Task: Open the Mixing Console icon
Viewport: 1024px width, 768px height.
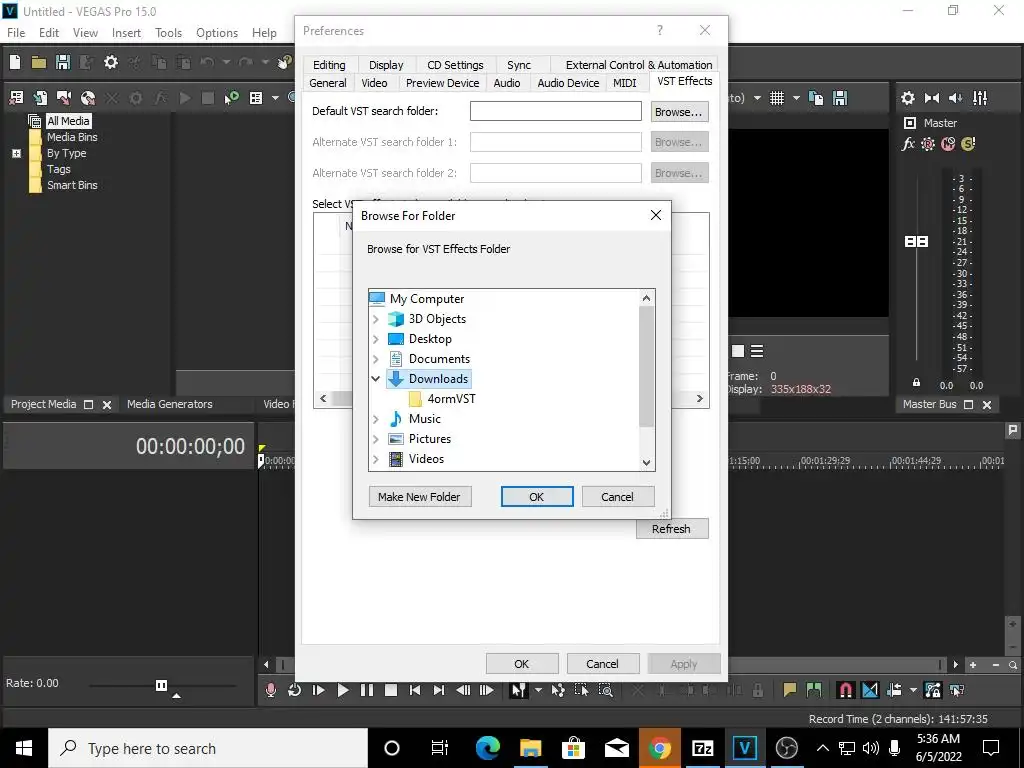Action: pos(980,98)
